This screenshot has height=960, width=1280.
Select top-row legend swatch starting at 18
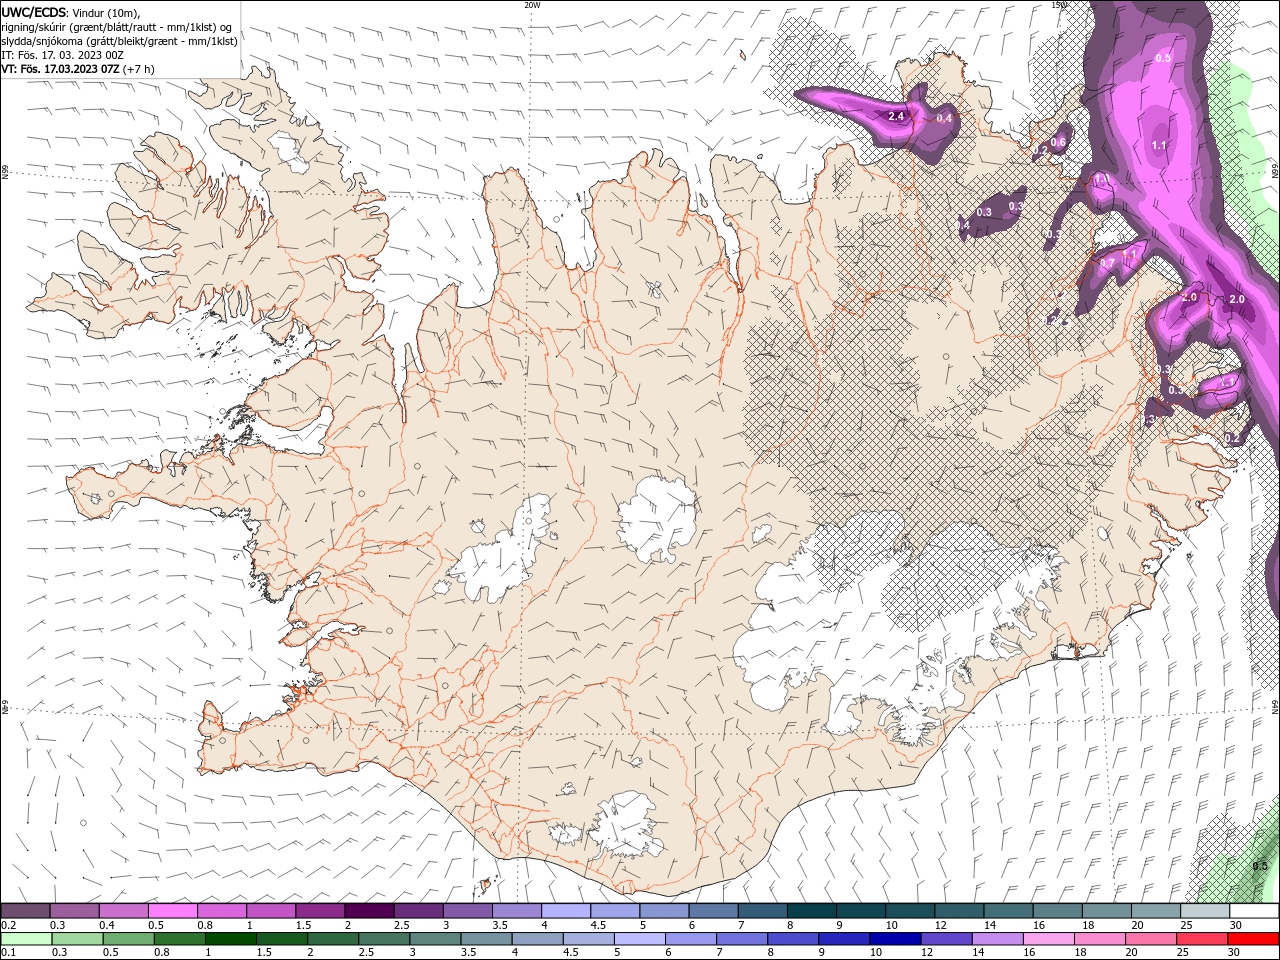tap(1106, 911)
